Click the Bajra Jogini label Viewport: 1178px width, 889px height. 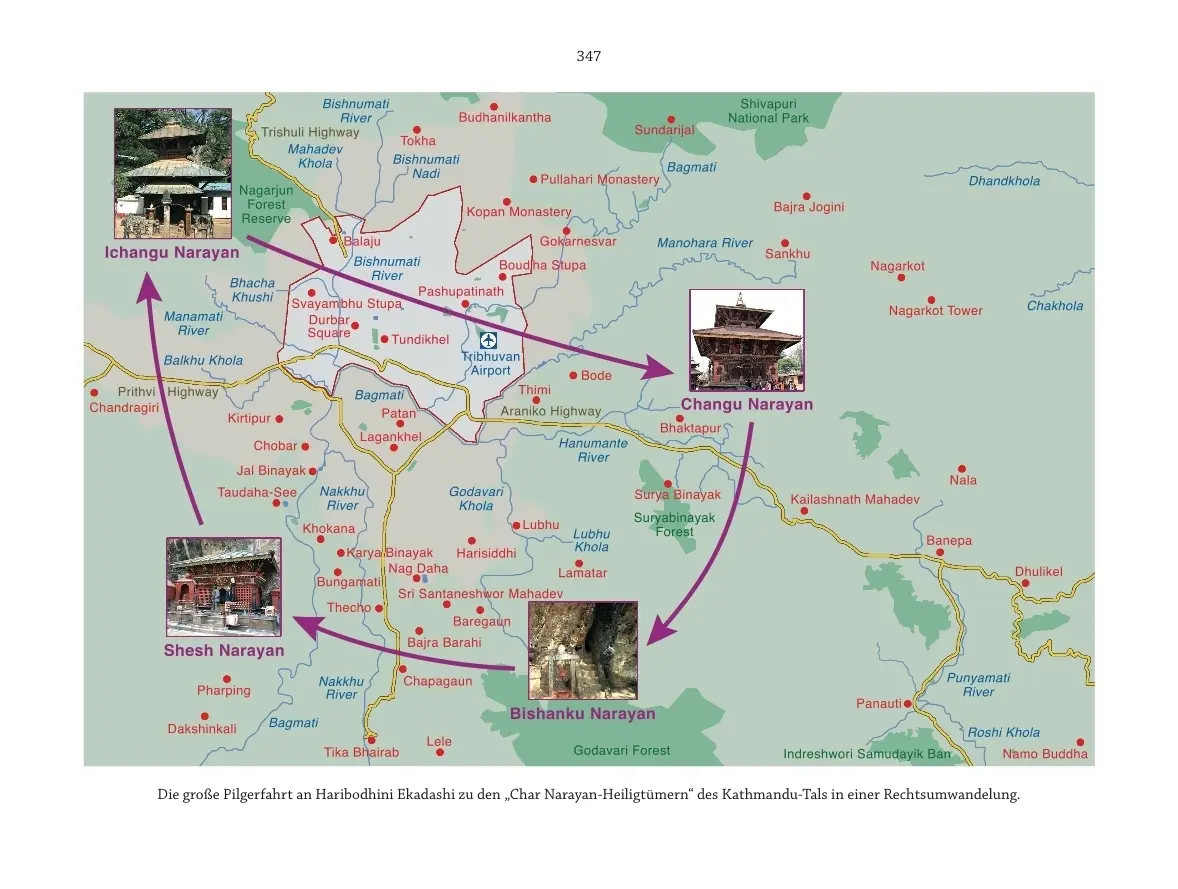809,207
